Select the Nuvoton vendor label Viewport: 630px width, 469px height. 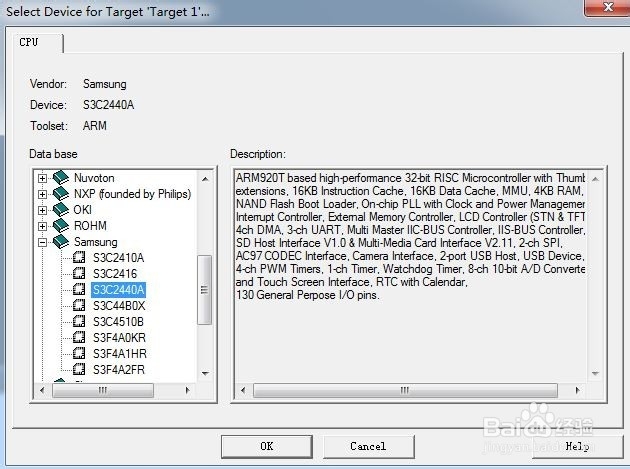94,178
